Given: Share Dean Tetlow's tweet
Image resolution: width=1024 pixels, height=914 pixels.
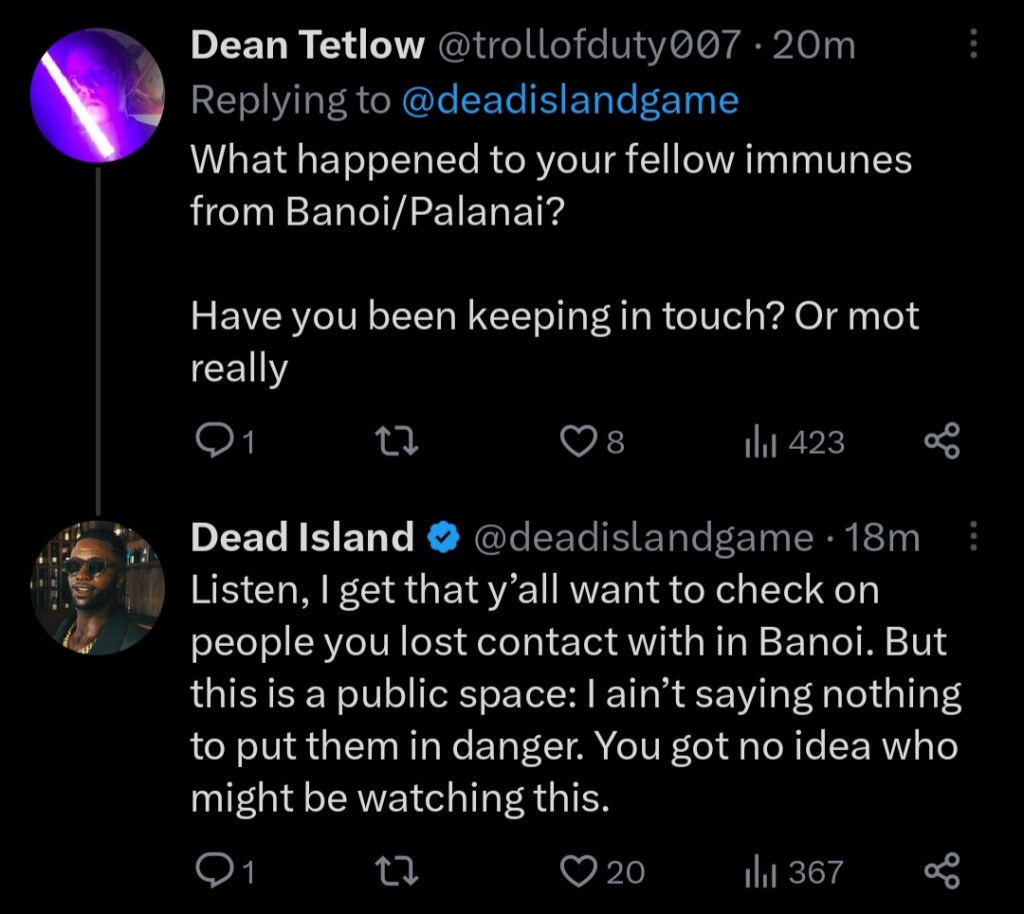Looking at the screenshot, I should click(942, 441).
